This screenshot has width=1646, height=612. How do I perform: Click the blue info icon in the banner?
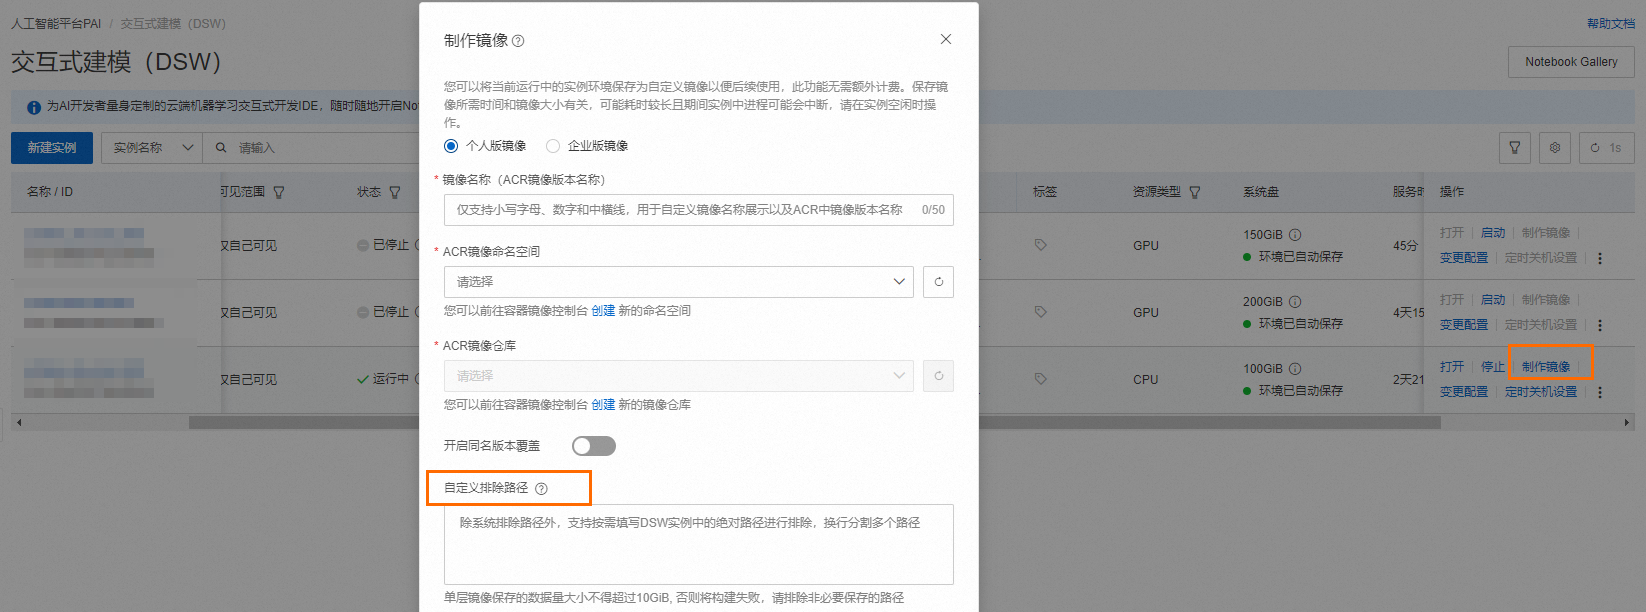[x=34, y=107]
